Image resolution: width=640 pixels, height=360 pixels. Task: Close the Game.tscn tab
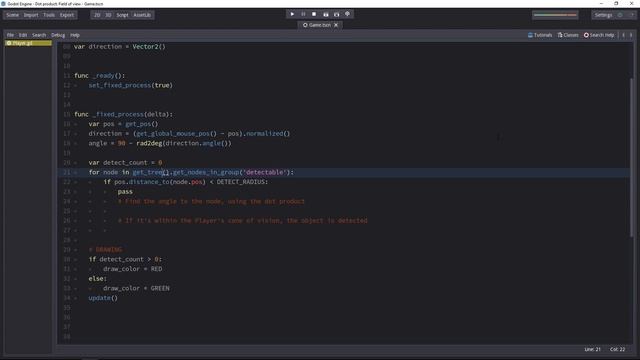coord(336,25)
